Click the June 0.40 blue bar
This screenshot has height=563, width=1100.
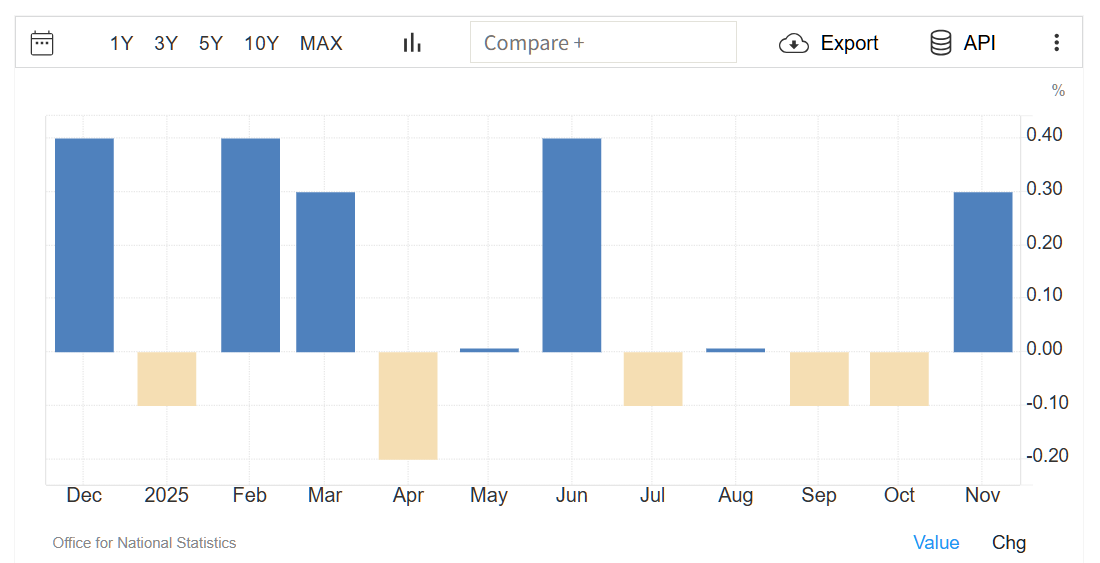[x=572, y=245]
